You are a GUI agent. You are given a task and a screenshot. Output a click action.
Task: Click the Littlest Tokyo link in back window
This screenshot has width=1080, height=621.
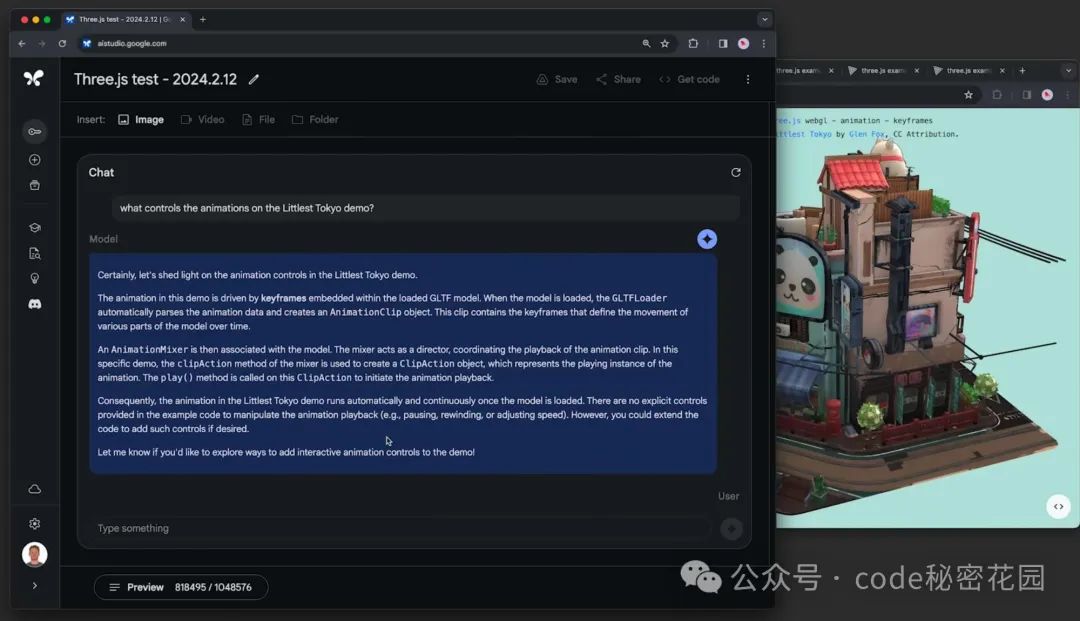(x=804, y=134)
